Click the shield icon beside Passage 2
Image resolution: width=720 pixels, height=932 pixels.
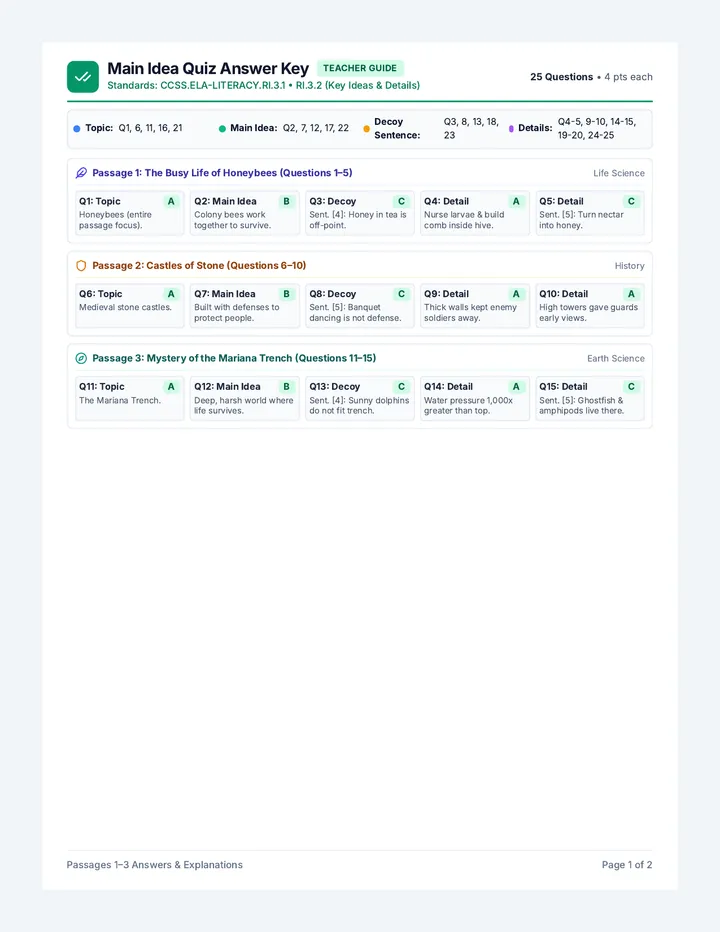[x=81, y=266]
